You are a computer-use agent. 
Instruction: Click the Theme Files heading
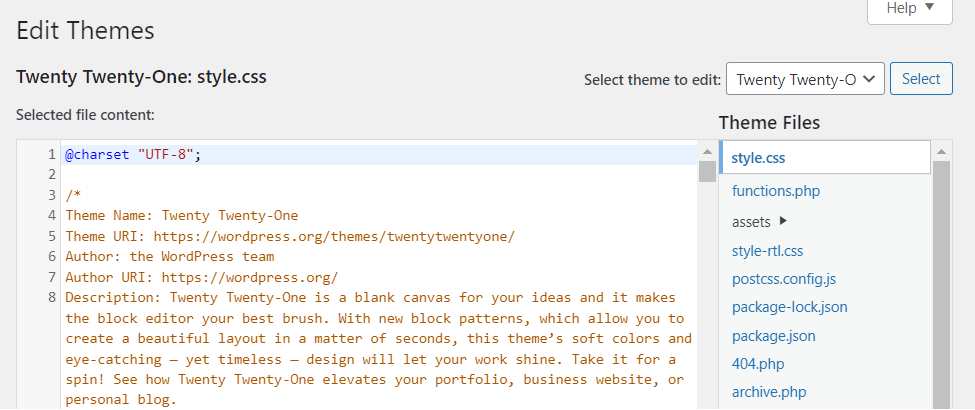[x=769, y=123]
